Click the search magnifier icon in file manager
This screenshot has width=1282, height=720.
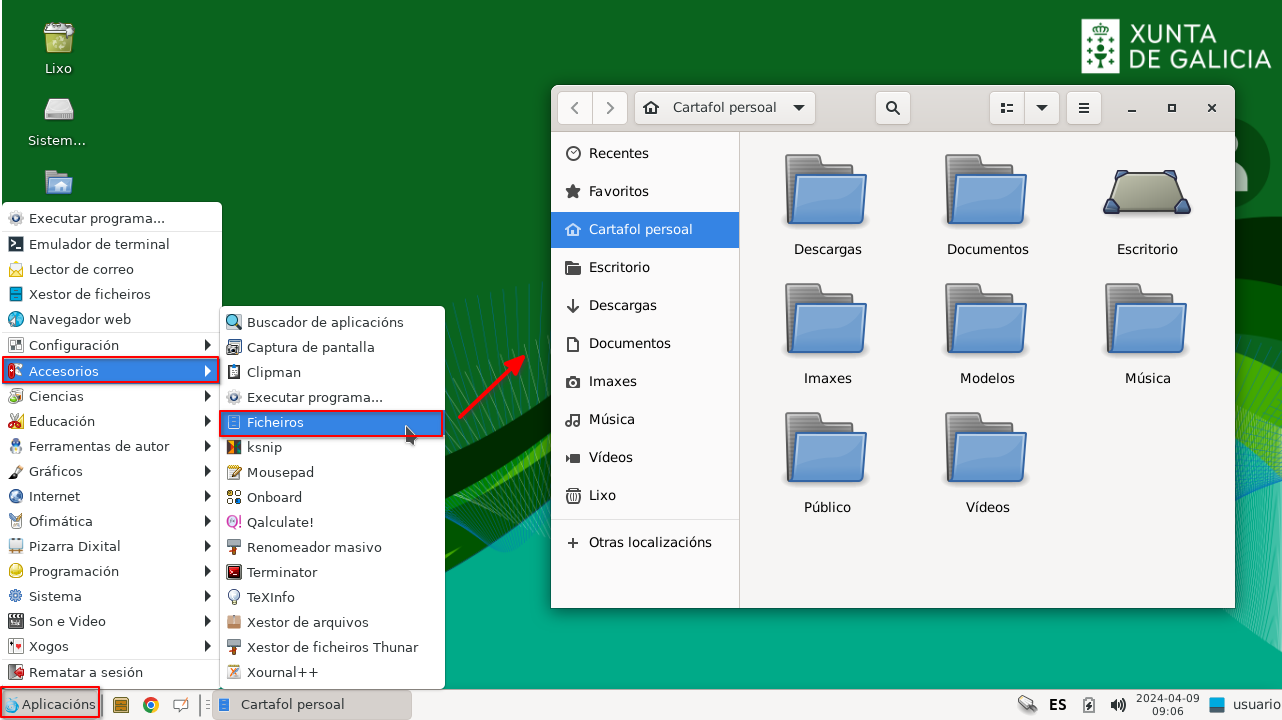click(892, 108)
